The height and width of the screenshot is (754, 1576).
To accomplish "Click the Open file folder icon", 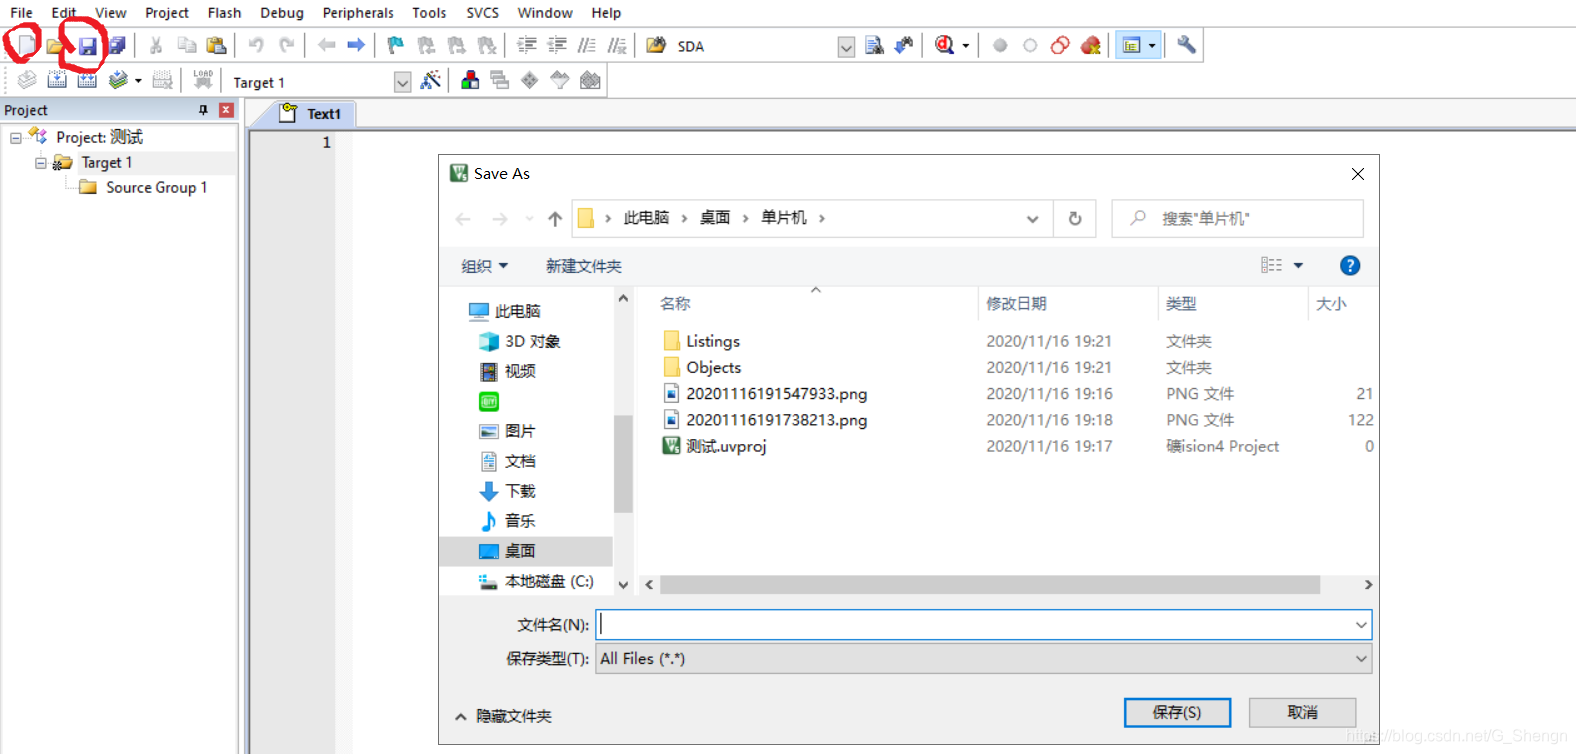I will 56,46.
